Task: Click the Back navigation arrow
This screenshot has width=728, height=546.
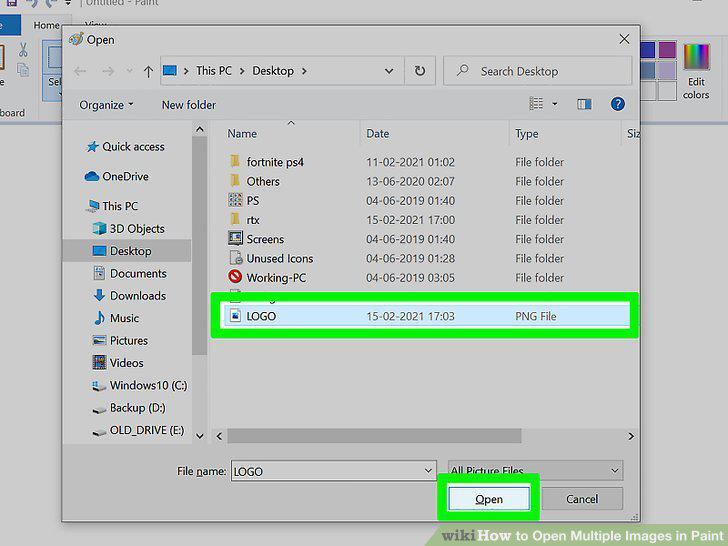Action: (x=80, y=71)
